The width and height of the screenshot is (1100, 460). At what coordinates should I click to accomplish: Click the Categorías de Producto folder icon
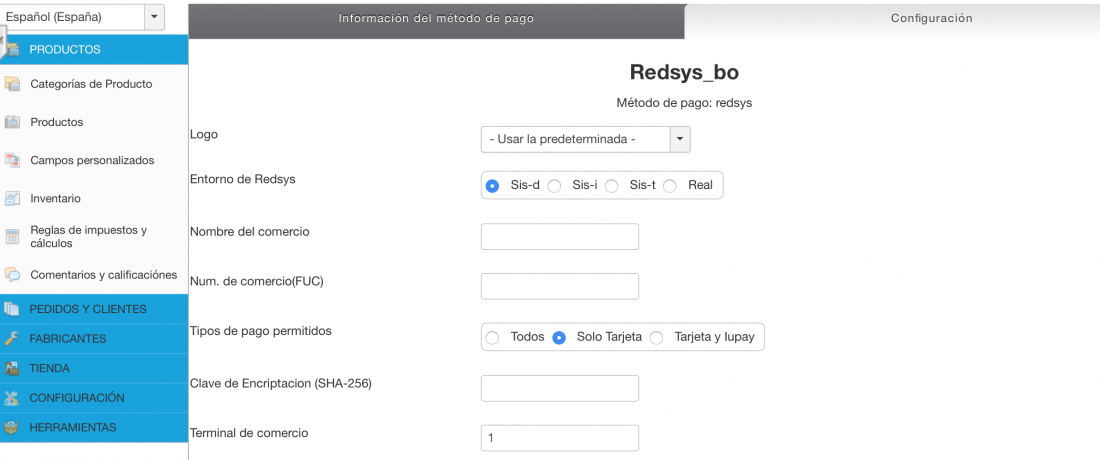point(12,84)
